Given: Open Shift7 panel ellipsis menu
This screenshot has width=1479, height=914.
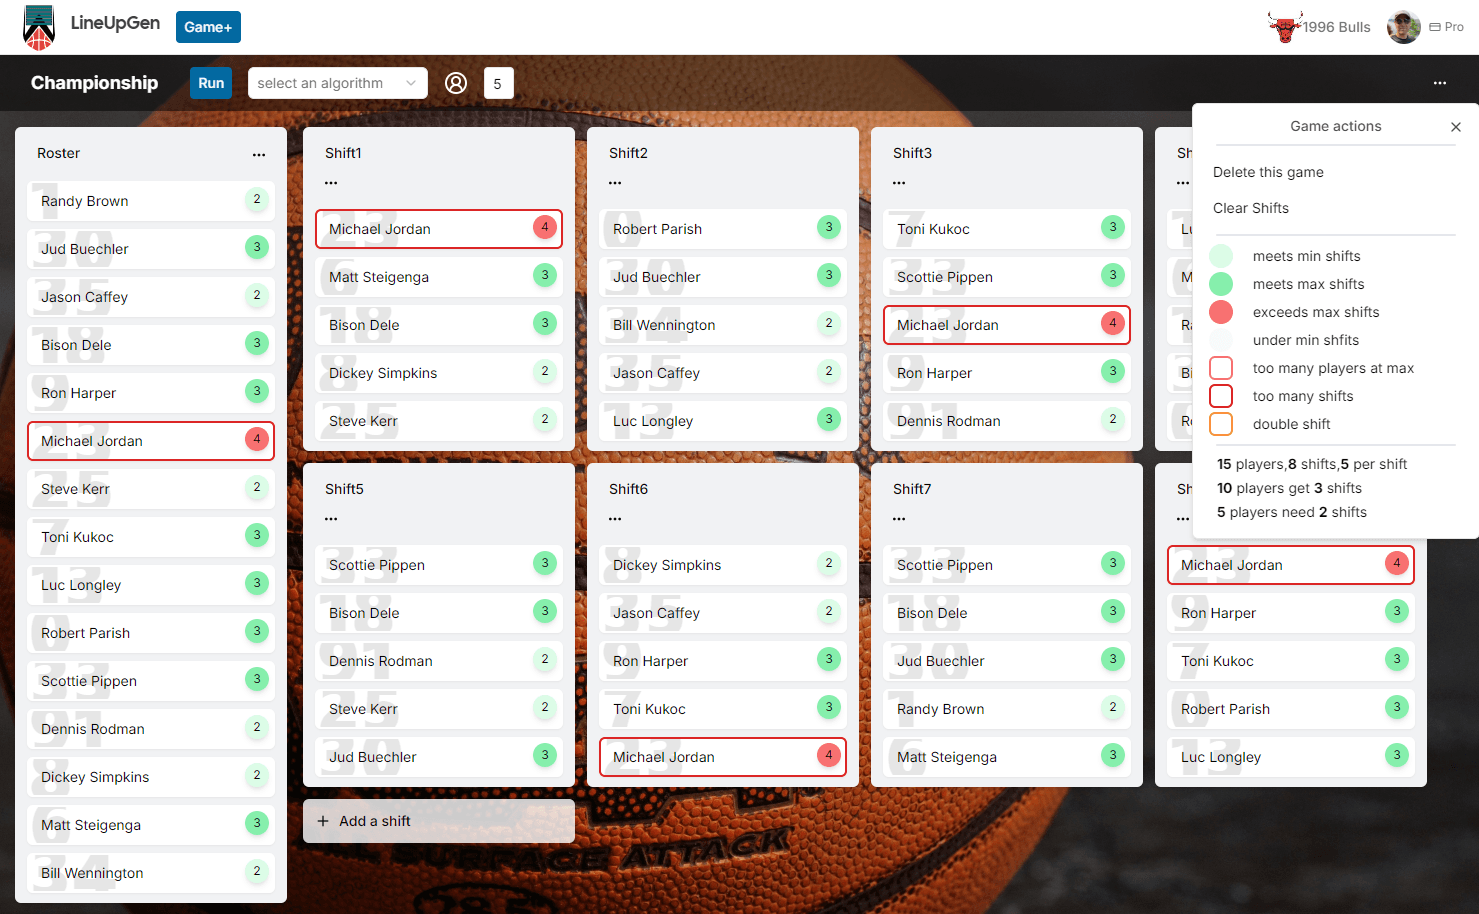Looking at the screenshot, I should pyautogui.click(x=898, y=517).
